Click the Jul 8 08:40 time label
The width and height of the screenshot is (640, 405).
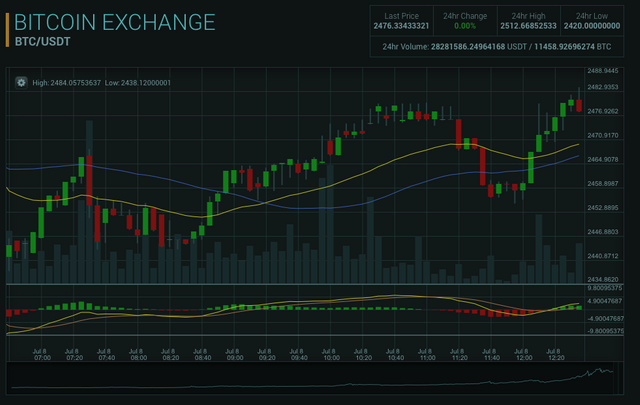tap(202, 354)
